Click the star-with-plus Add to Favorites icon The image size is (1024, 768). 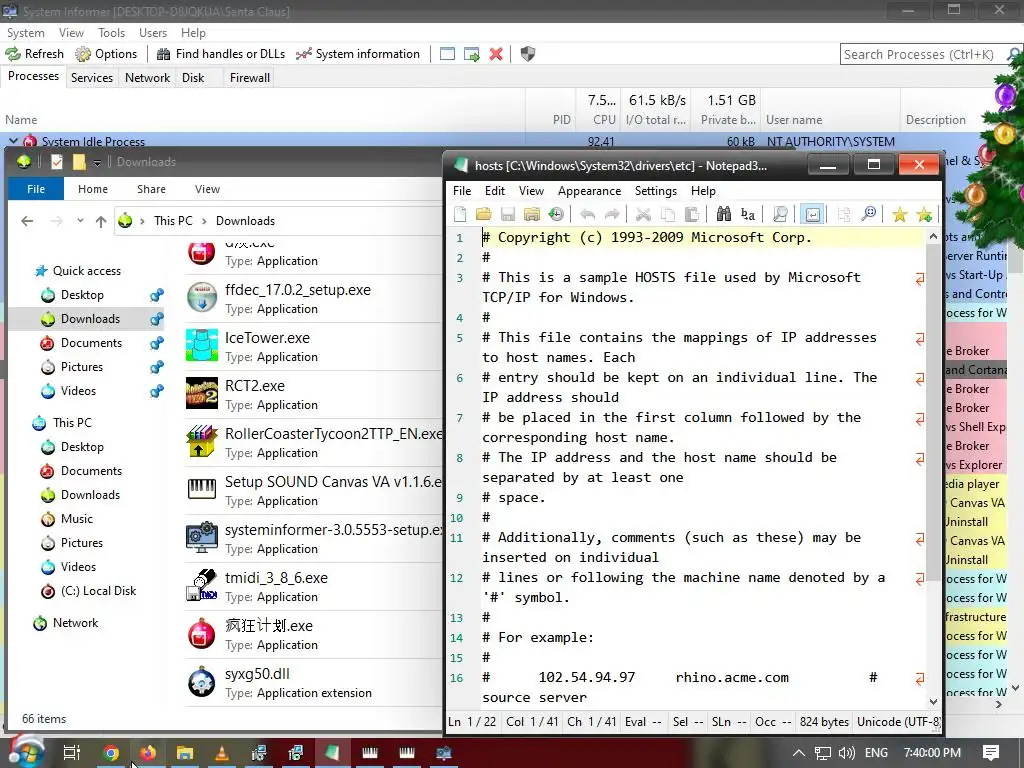[924, 214]
